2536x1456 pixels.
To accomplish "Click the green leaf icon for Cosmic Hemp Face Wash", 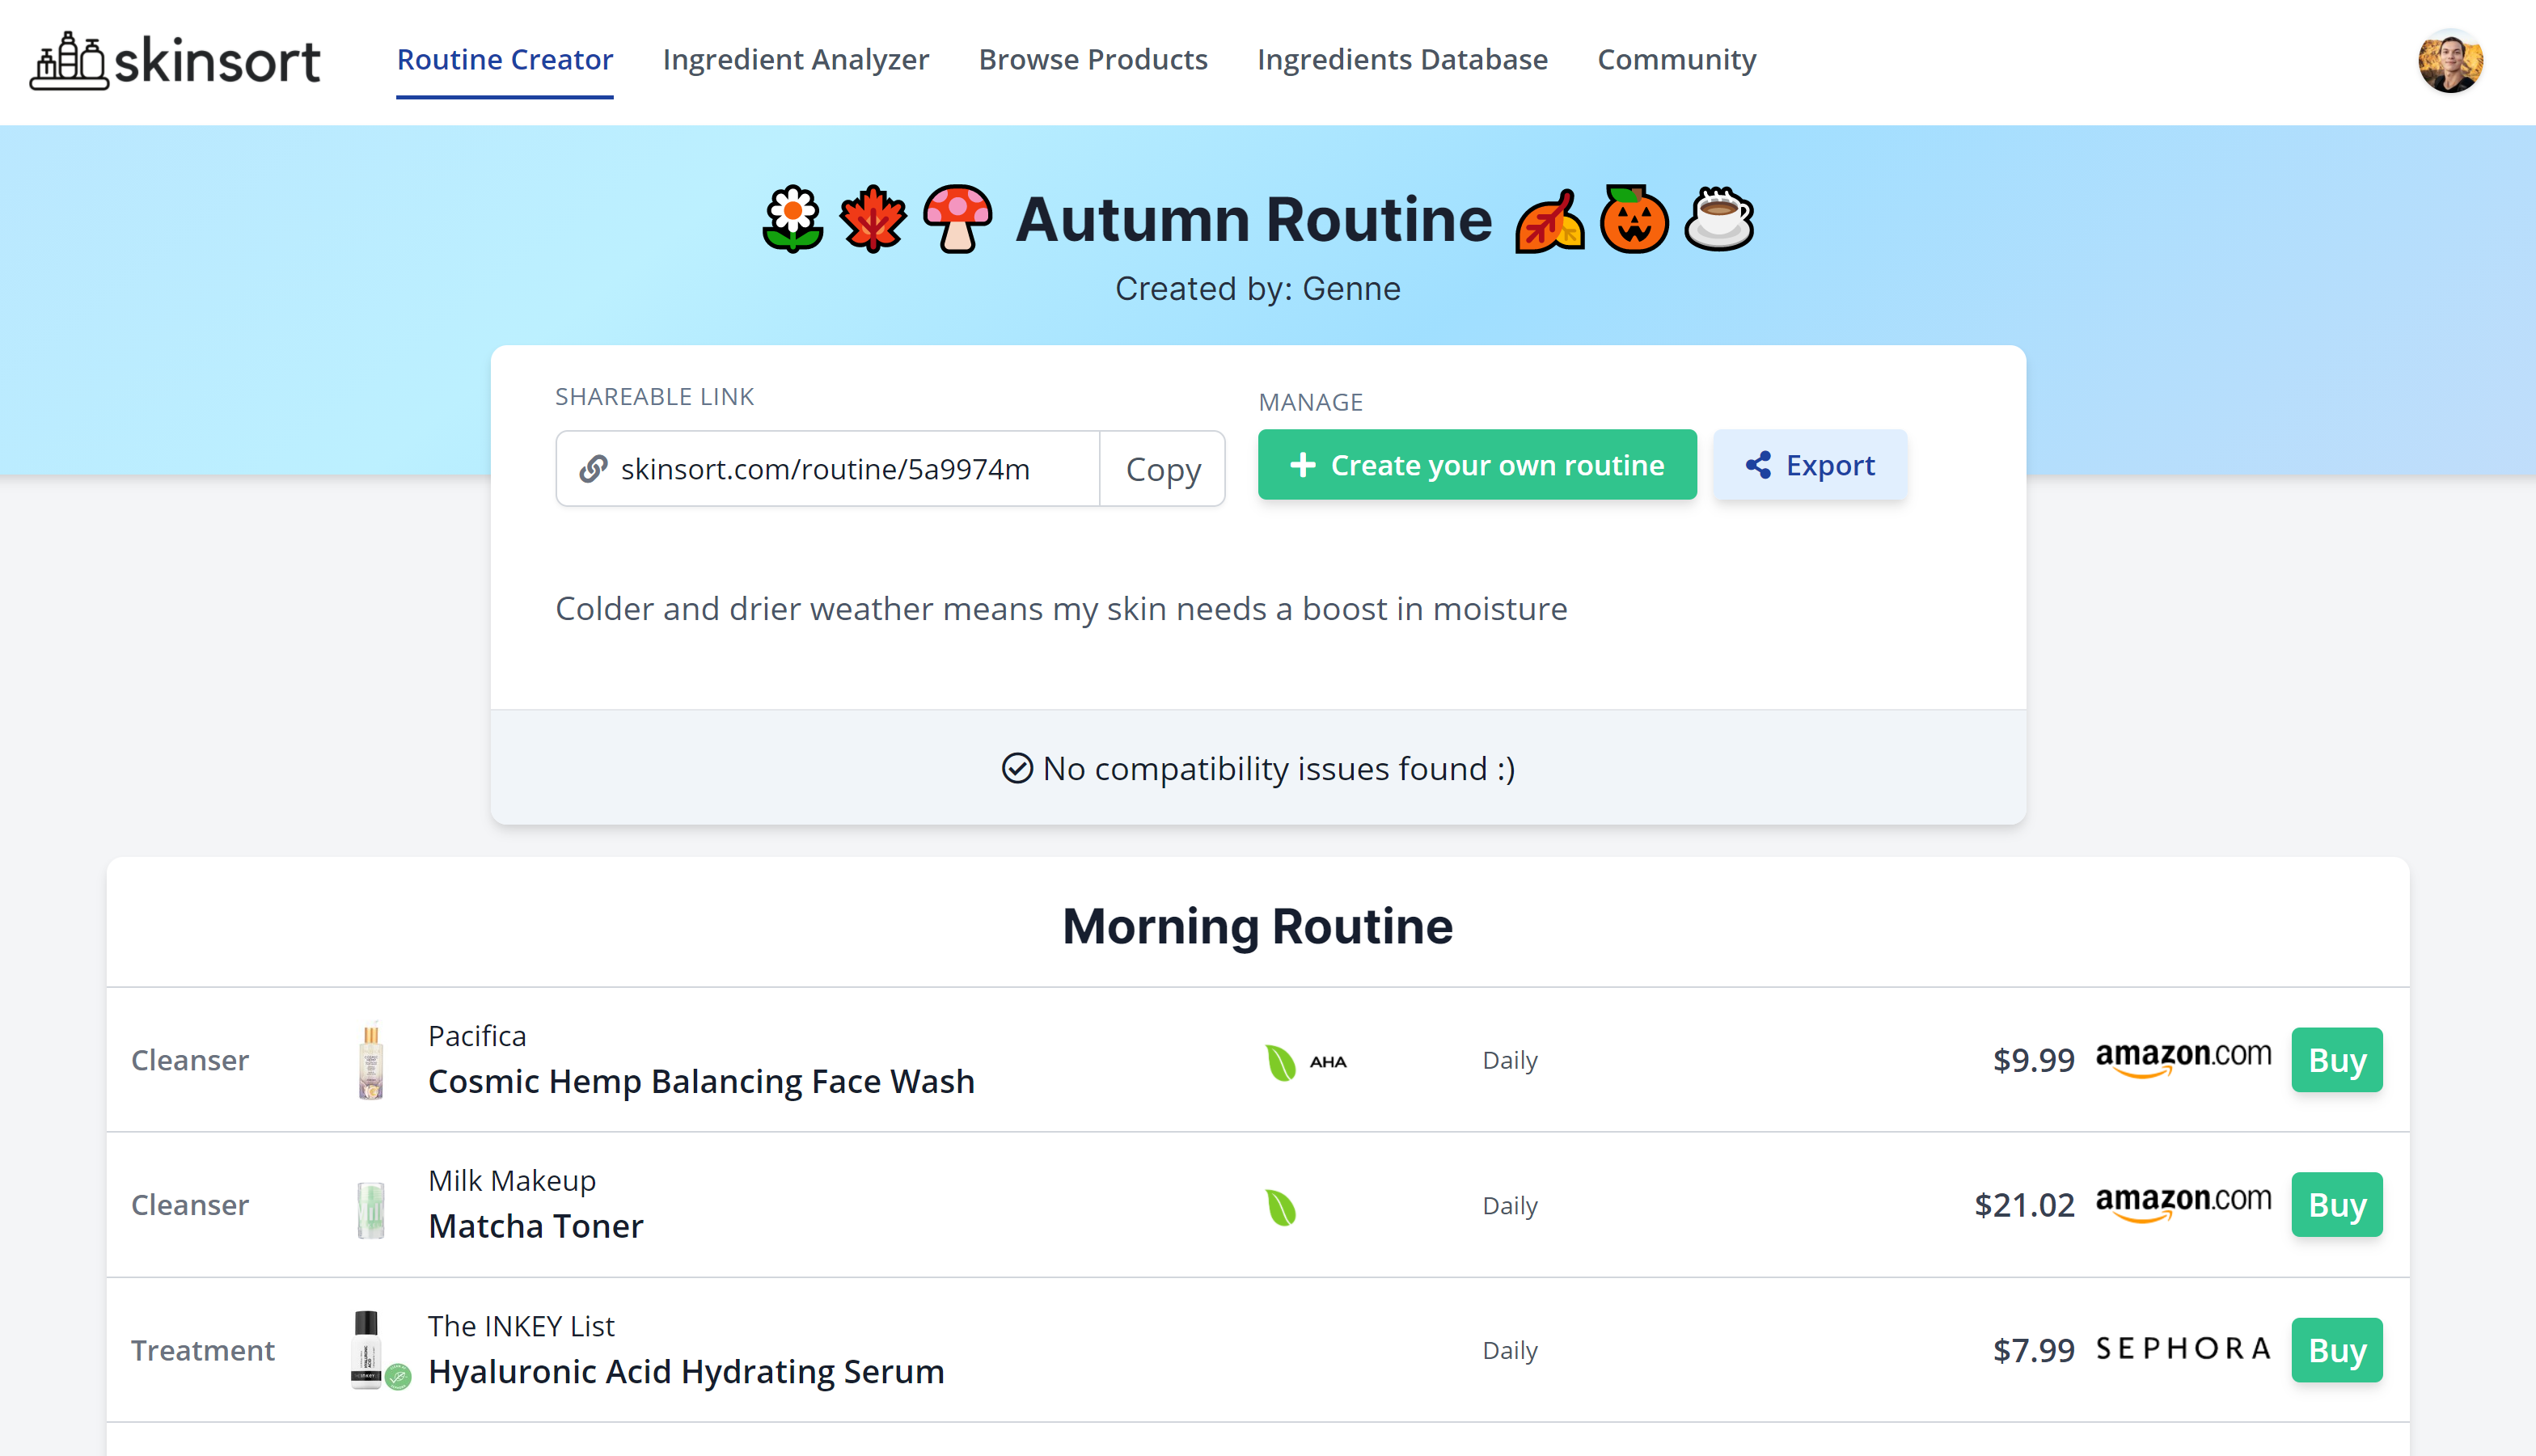I will pyautogui.click(x=1280, y=1062).
